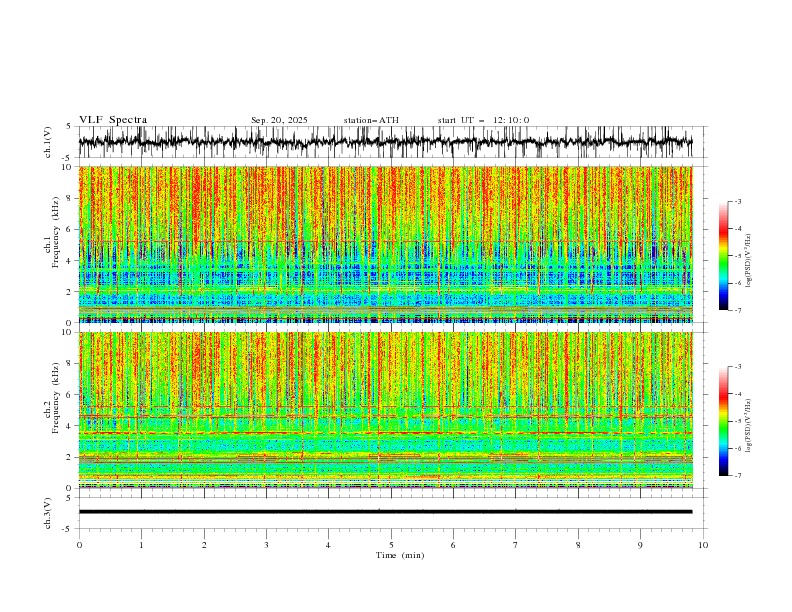Screen dimensions: 792x612
Task: Click the 'start UT = 12:10:0' text
Action: (483, 120)
